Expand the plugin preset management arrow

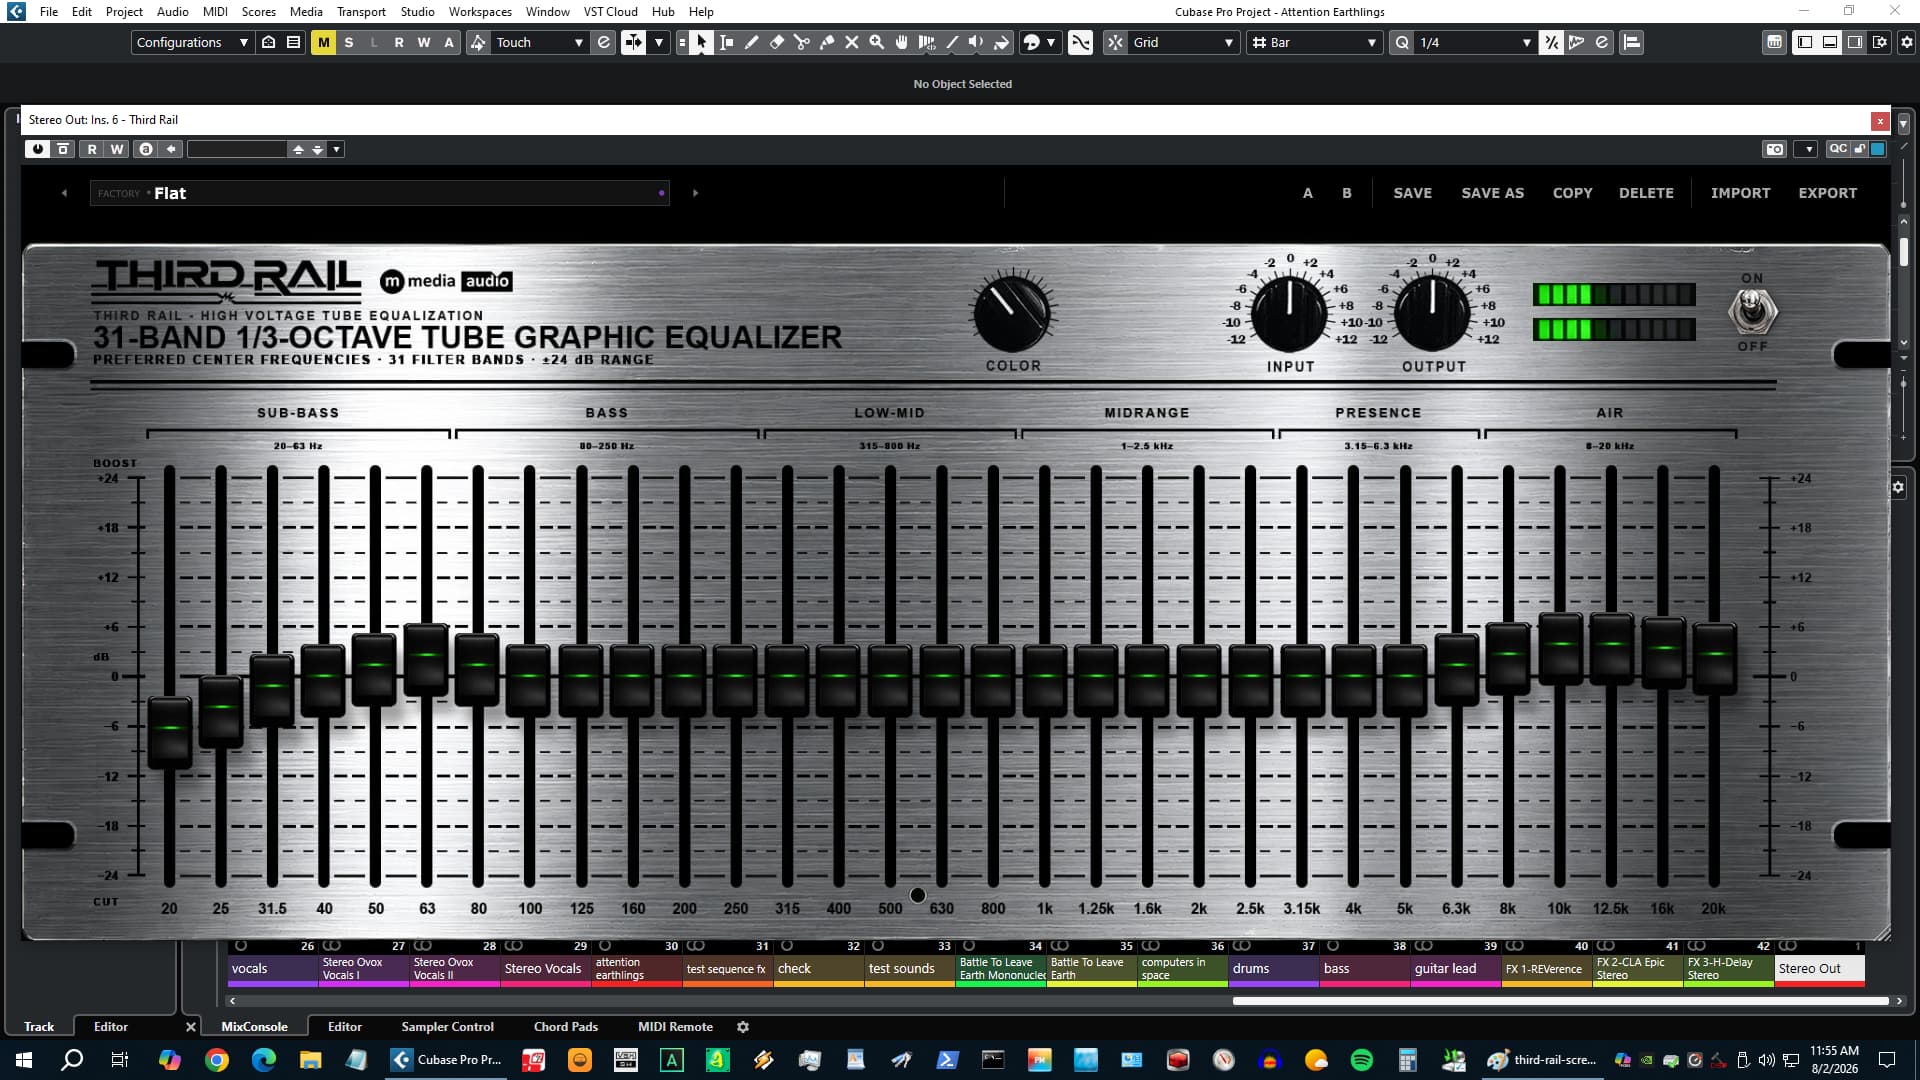click(336, 149)
